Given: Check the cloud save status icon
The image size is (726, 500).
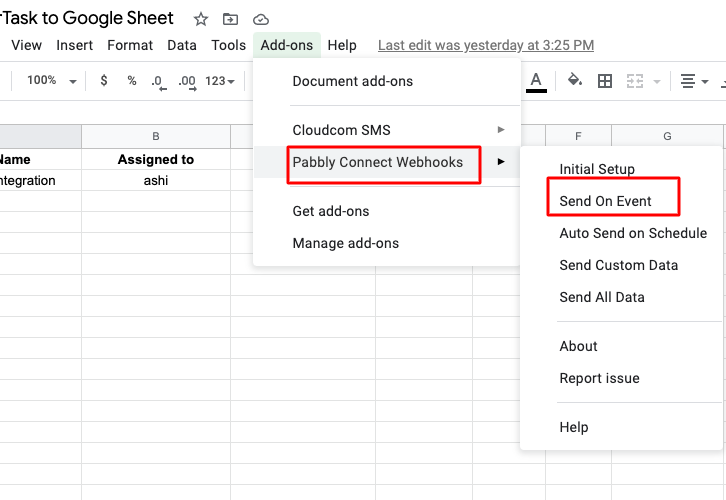Looking at the screenshot, I should point(261,19).
